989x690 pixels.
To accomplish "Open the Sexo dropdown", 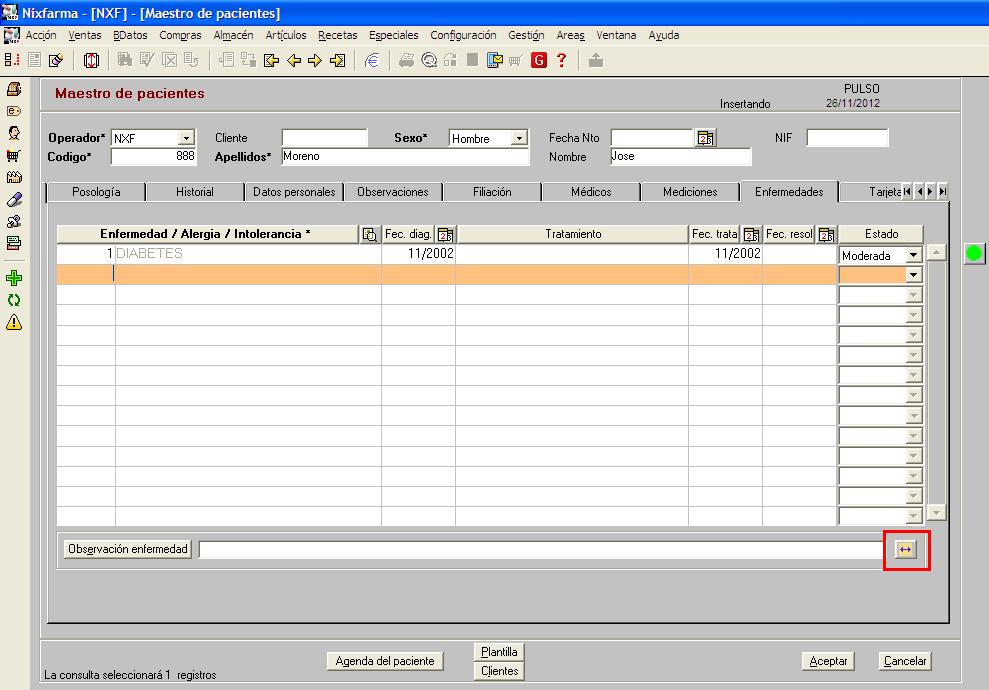I will [x=519, y=138].
